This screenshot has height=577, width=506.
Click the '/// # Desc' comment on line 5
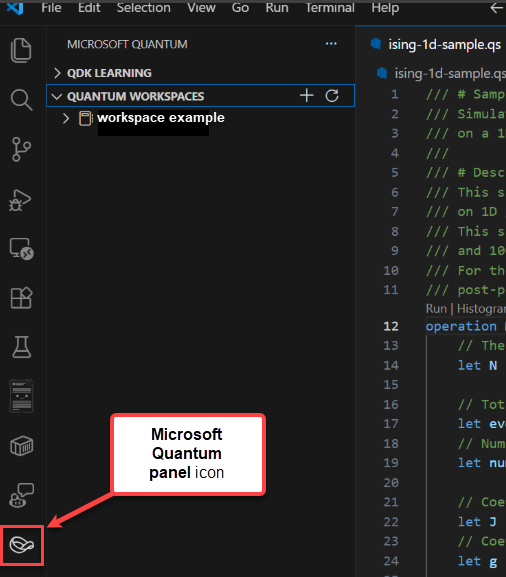tap(465, 173)
